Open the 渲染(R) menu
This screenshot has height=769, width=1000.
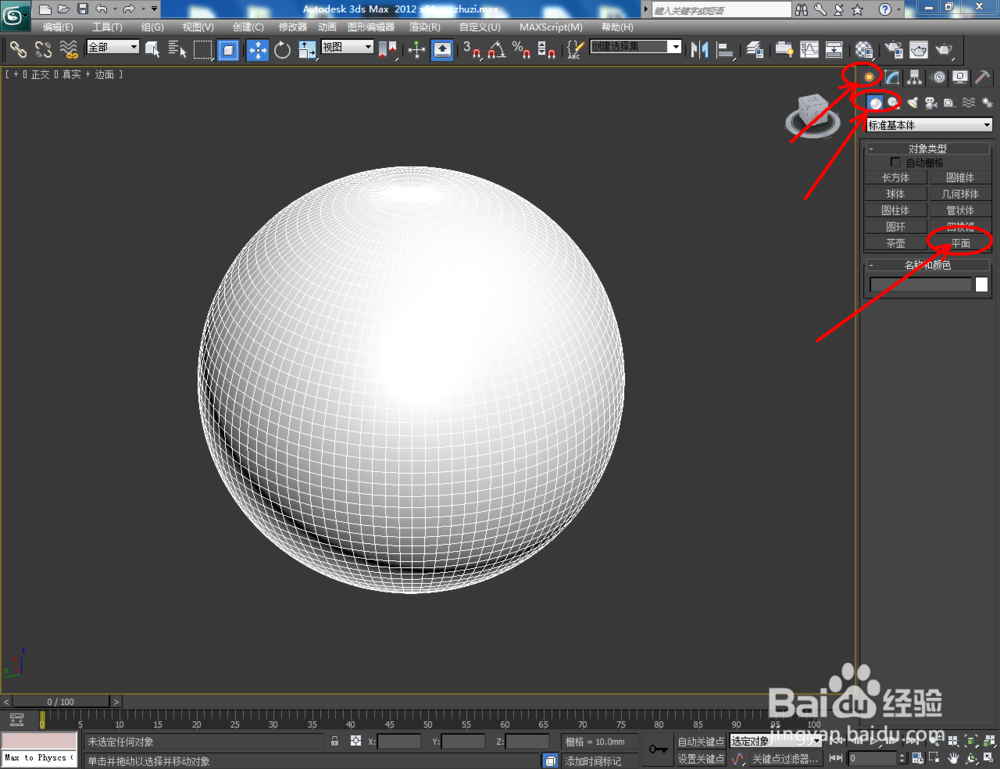coord(425,27)
